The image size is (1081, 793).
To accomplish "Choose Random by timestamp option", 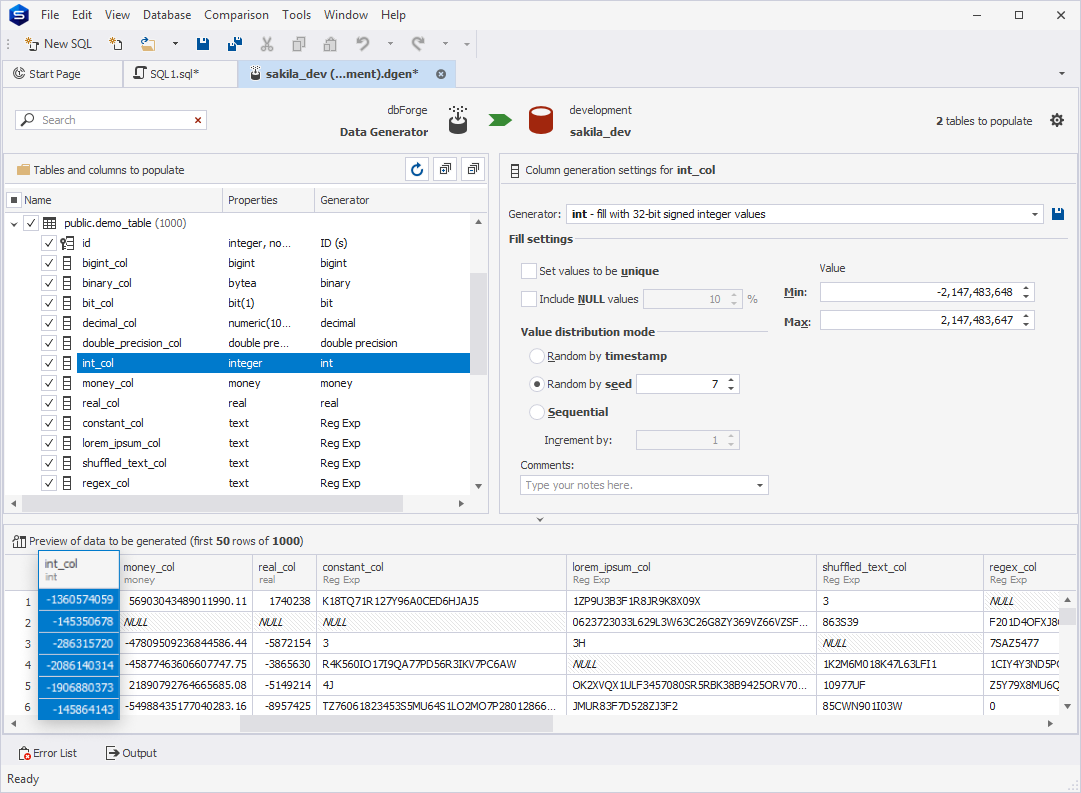I will [x=538, y=356].
